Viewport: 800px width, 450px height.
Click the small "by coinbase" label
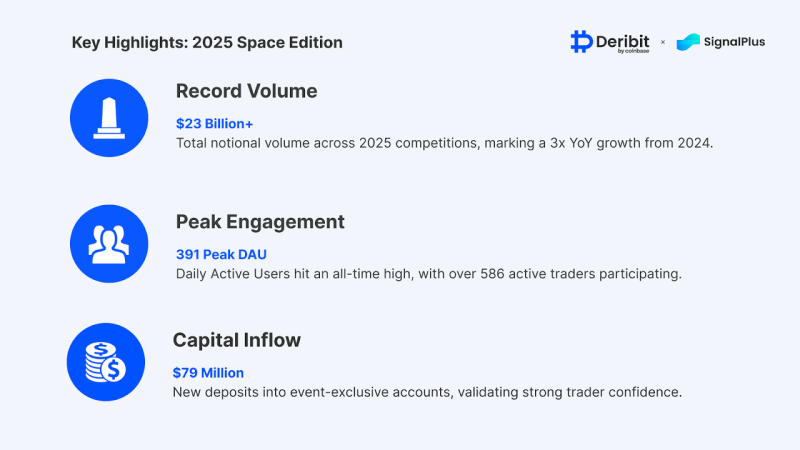click(636, 51)
